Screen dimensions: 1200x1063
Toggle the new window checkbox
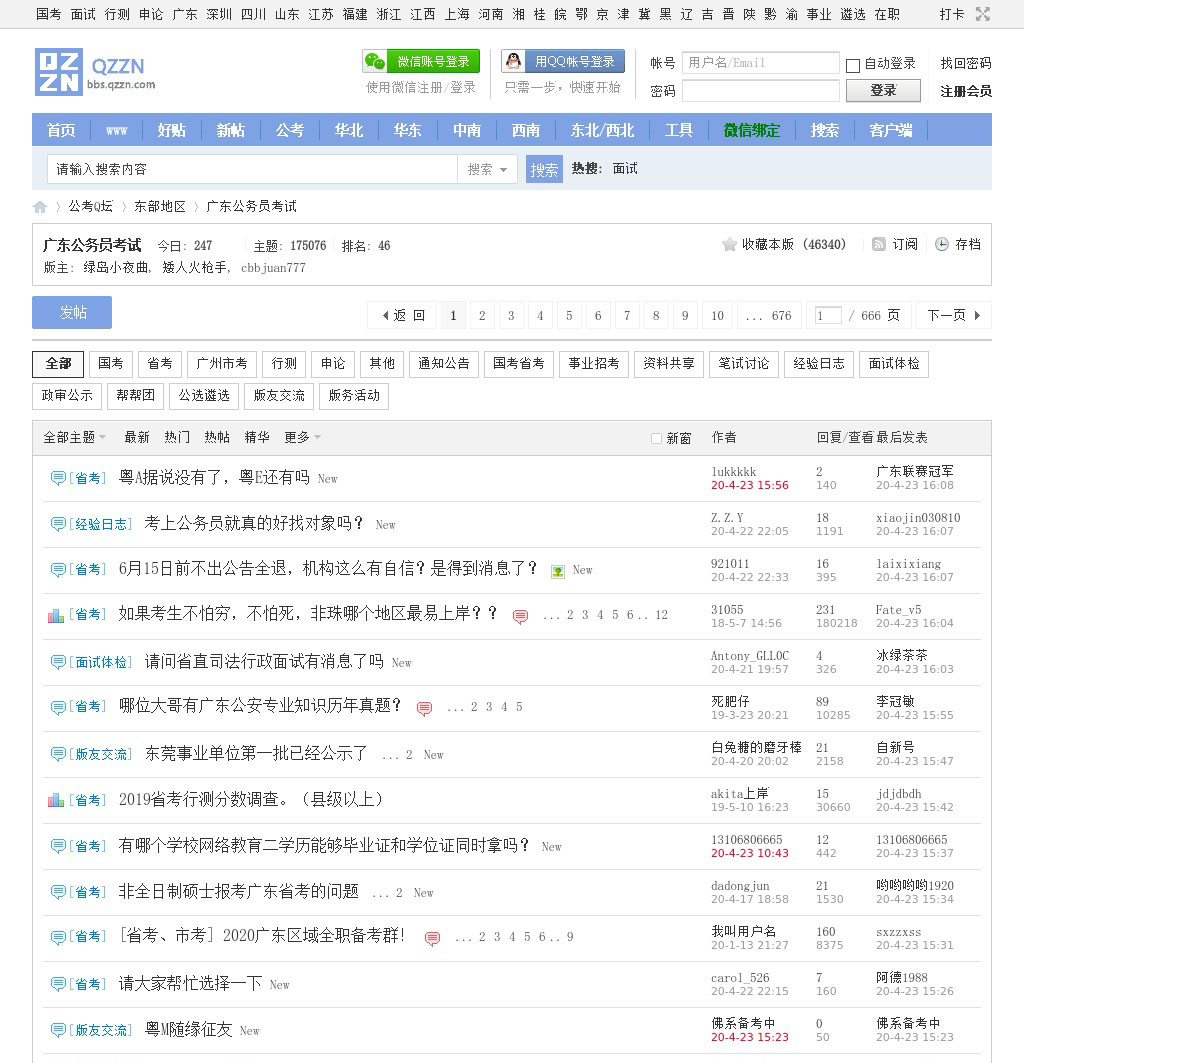click(656, 438)
